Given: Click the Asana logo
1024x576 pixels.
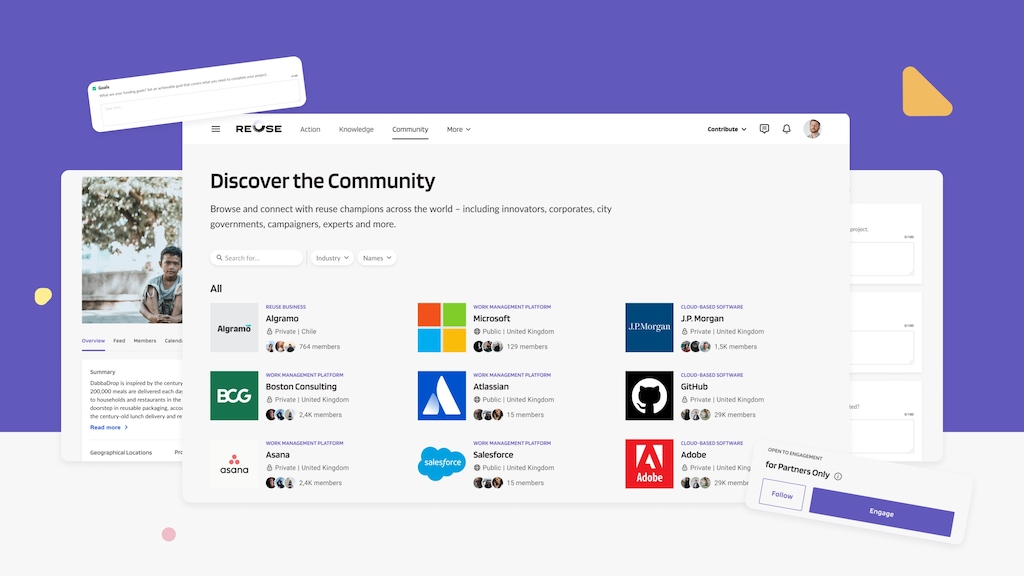Looking at the screenshot, I should (x=234, y=464).
